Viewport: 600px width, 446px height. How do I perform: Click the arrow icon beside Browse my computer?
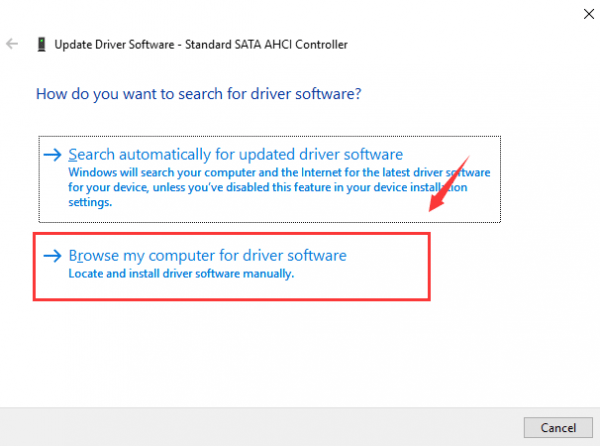tap(52, 256)
